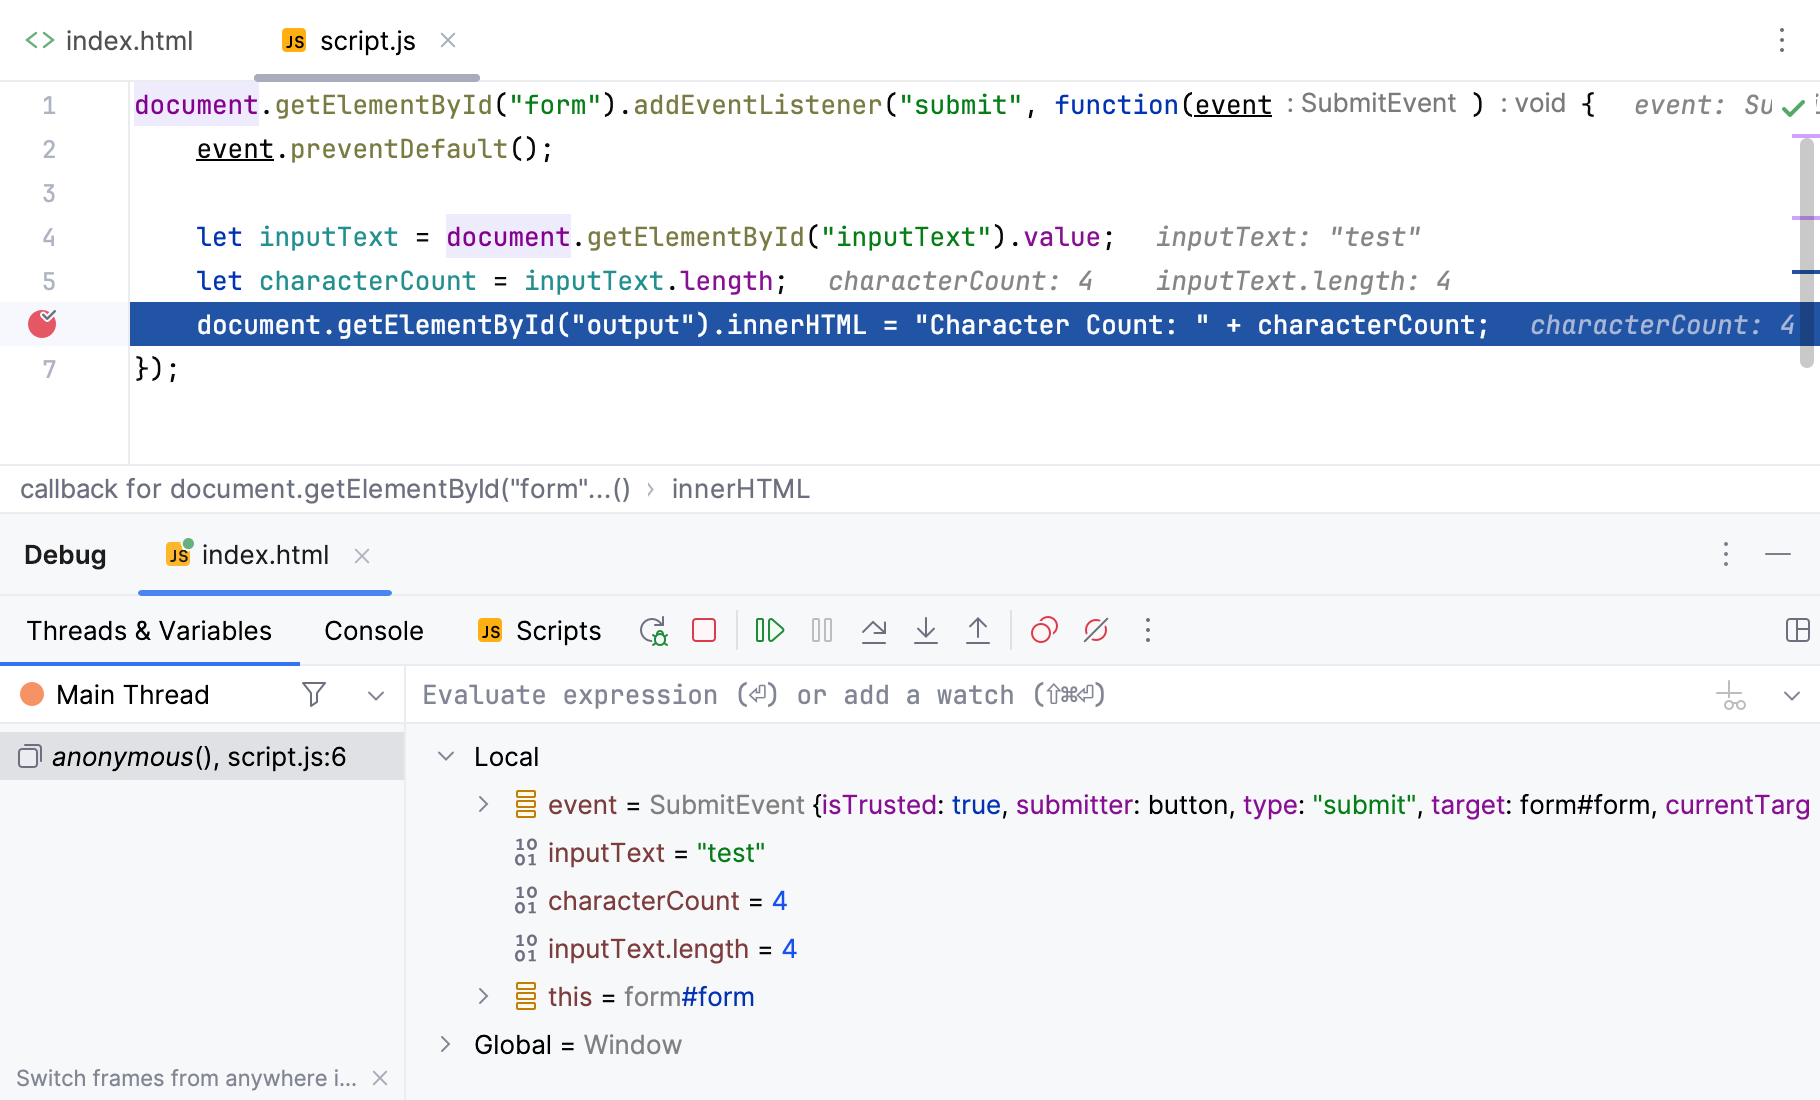
Task: Step out of the current function
Action: point(978,630)
